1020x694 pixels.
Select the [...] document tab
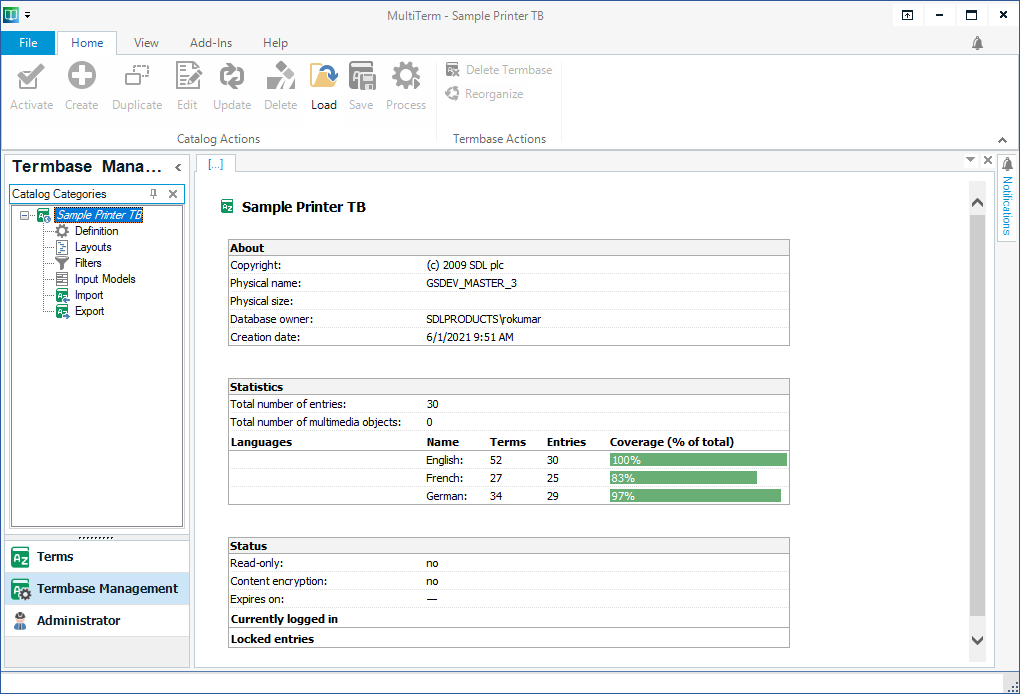coord(216,164)
